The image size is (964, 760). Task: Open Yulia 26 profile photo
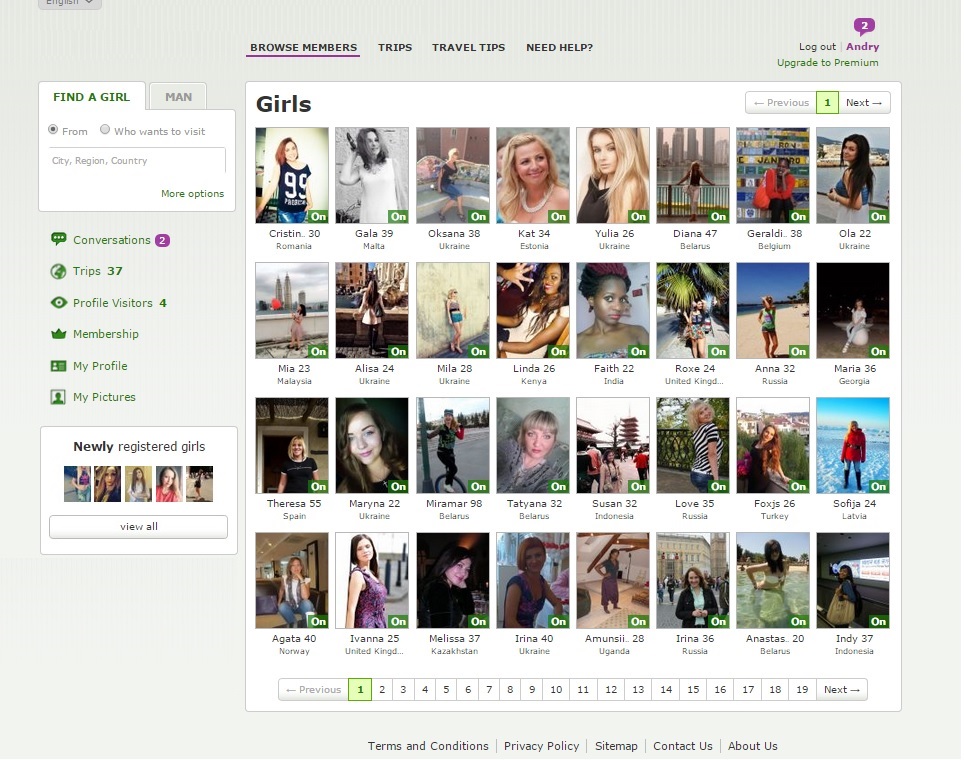[613, 175]
